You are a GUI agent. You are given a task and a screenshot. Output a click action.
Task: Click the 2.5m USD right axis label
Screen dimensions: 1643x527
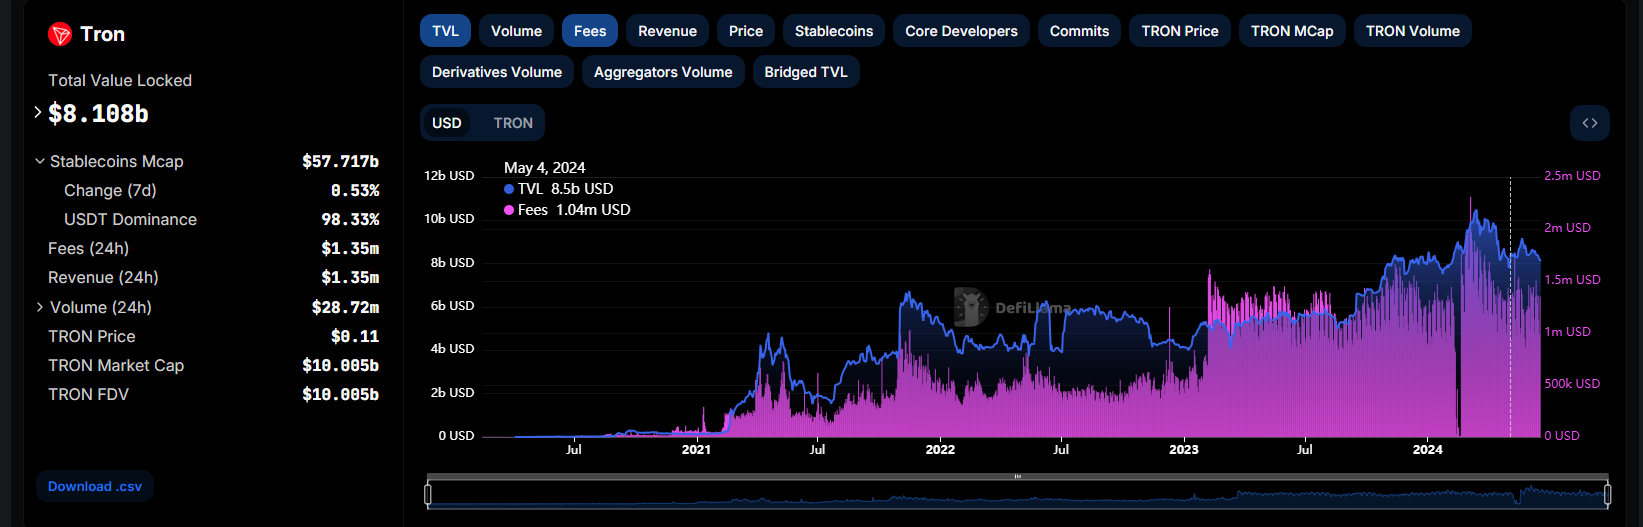pyautogui.click(x=1572, y=176)
